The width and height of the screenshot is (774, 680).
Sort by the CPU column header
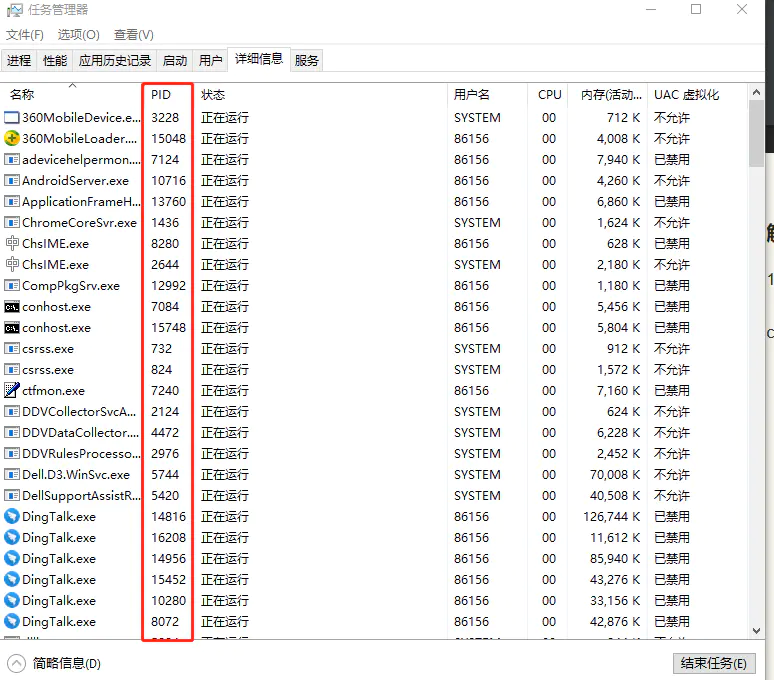click(548, 95)
